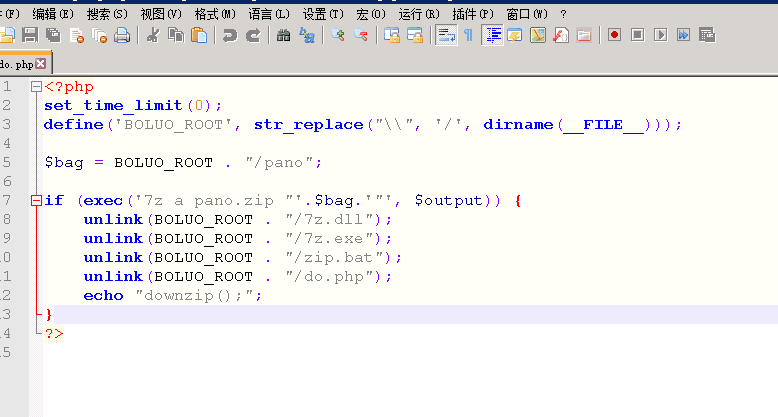Open the 插件(P) plugins menu
The image size is (778, 417).
coord(473,13)
